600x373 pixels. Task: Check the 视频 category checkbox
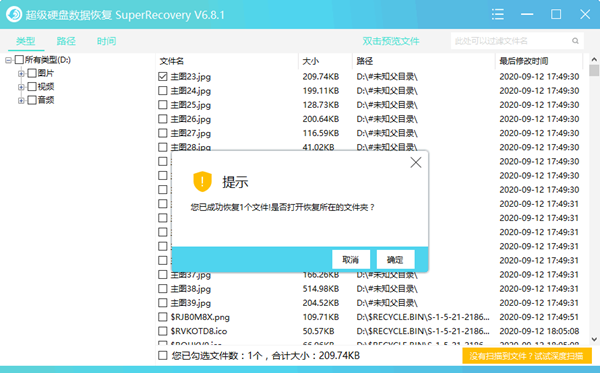point(32,86)
